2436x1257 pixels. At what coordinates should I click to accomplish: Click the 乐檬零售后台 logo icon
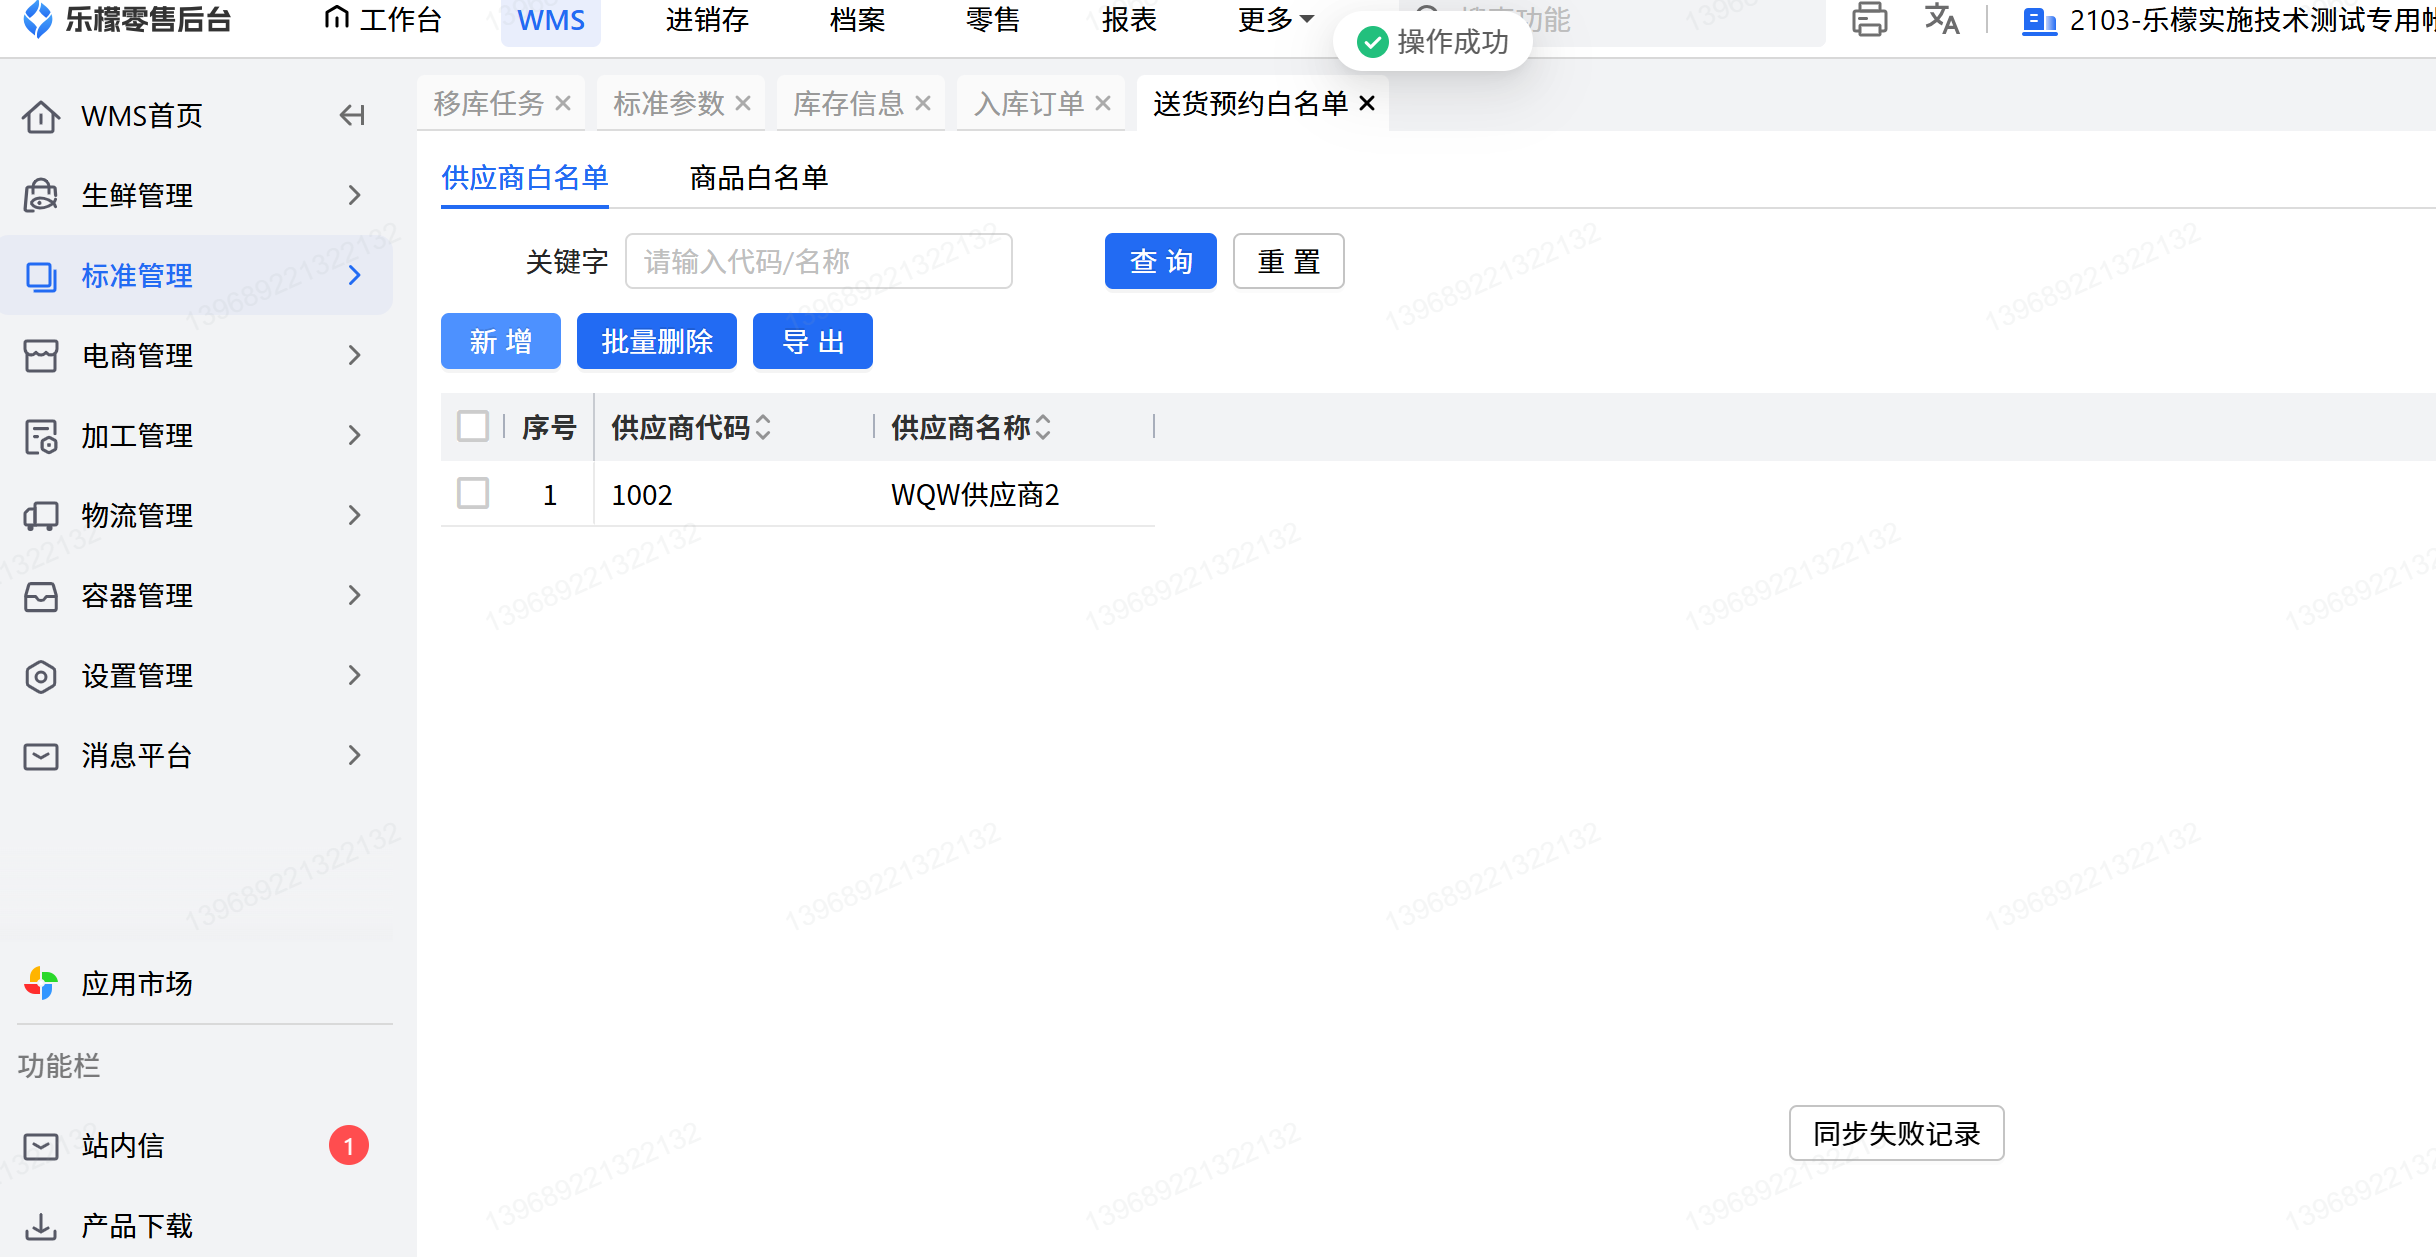tap(38, 19)
